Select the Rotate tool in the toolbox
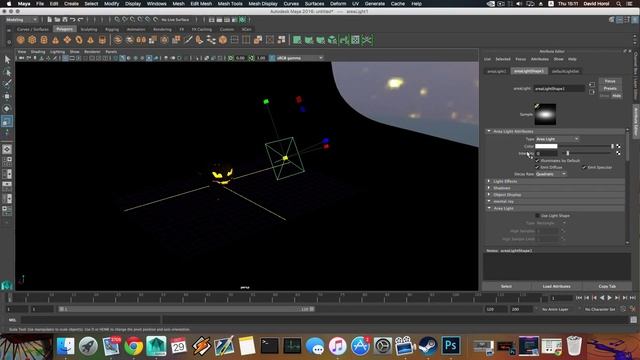Screen dimensions: 640x360 click(7, 109)
